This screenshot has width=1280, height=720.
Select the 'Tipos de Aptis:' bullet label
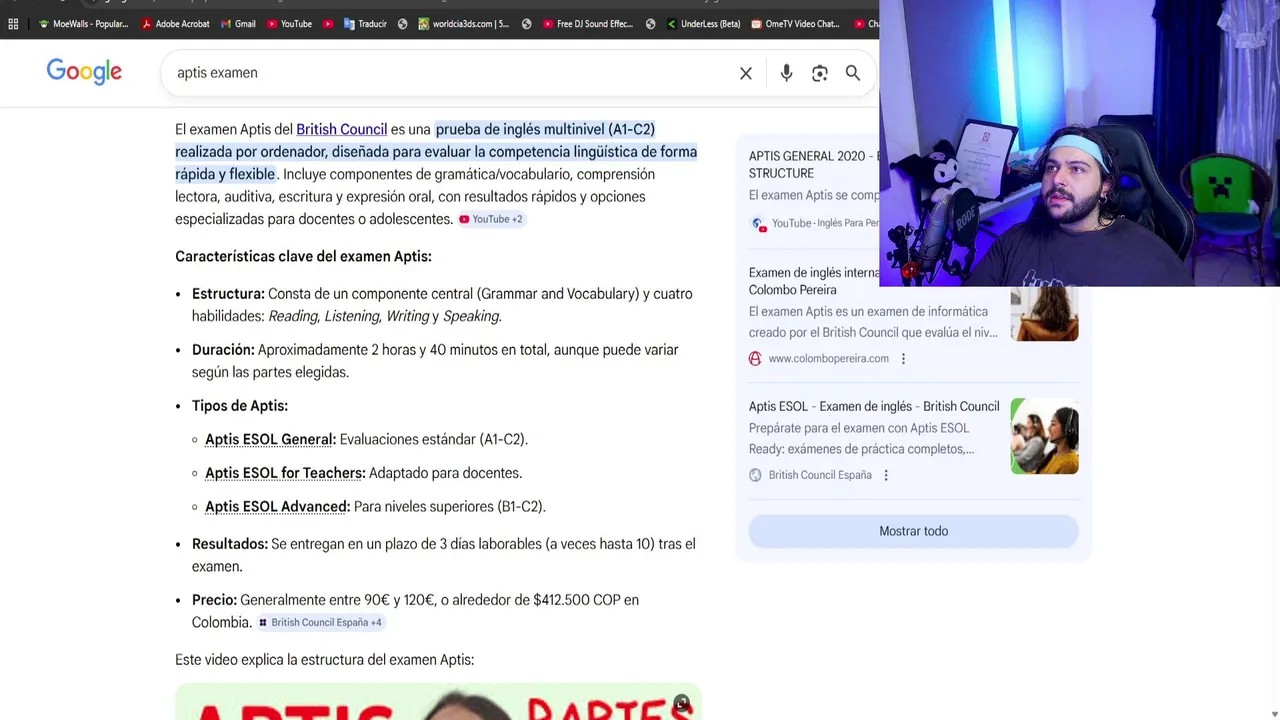[x=240, y=406]
